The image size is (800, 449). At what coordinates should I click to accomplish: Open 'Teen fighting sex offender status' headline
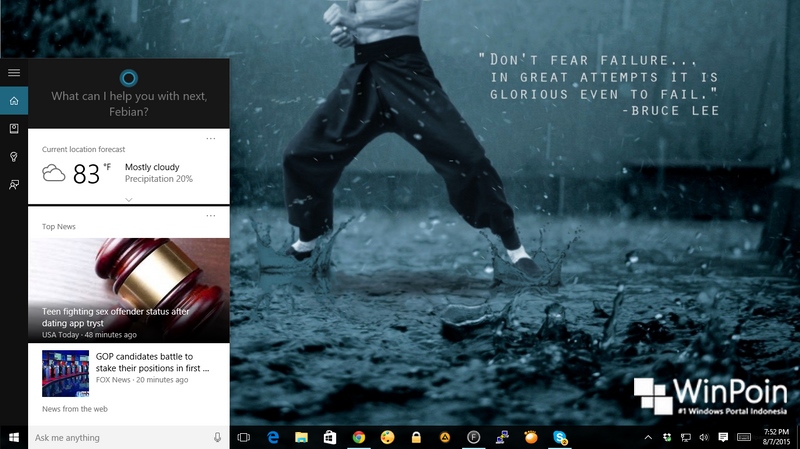click(x=115, y=317)
